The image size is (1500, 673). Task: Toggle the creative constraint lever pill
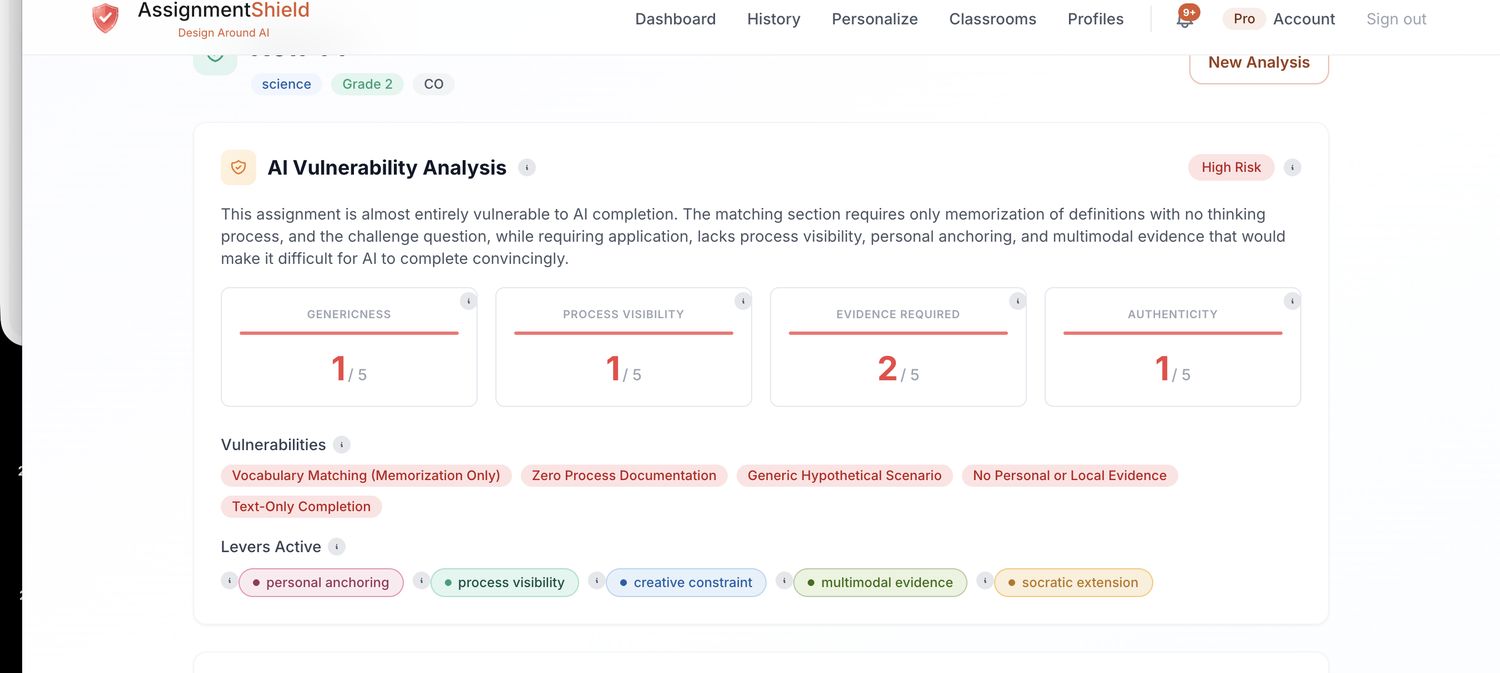[686, 583]
